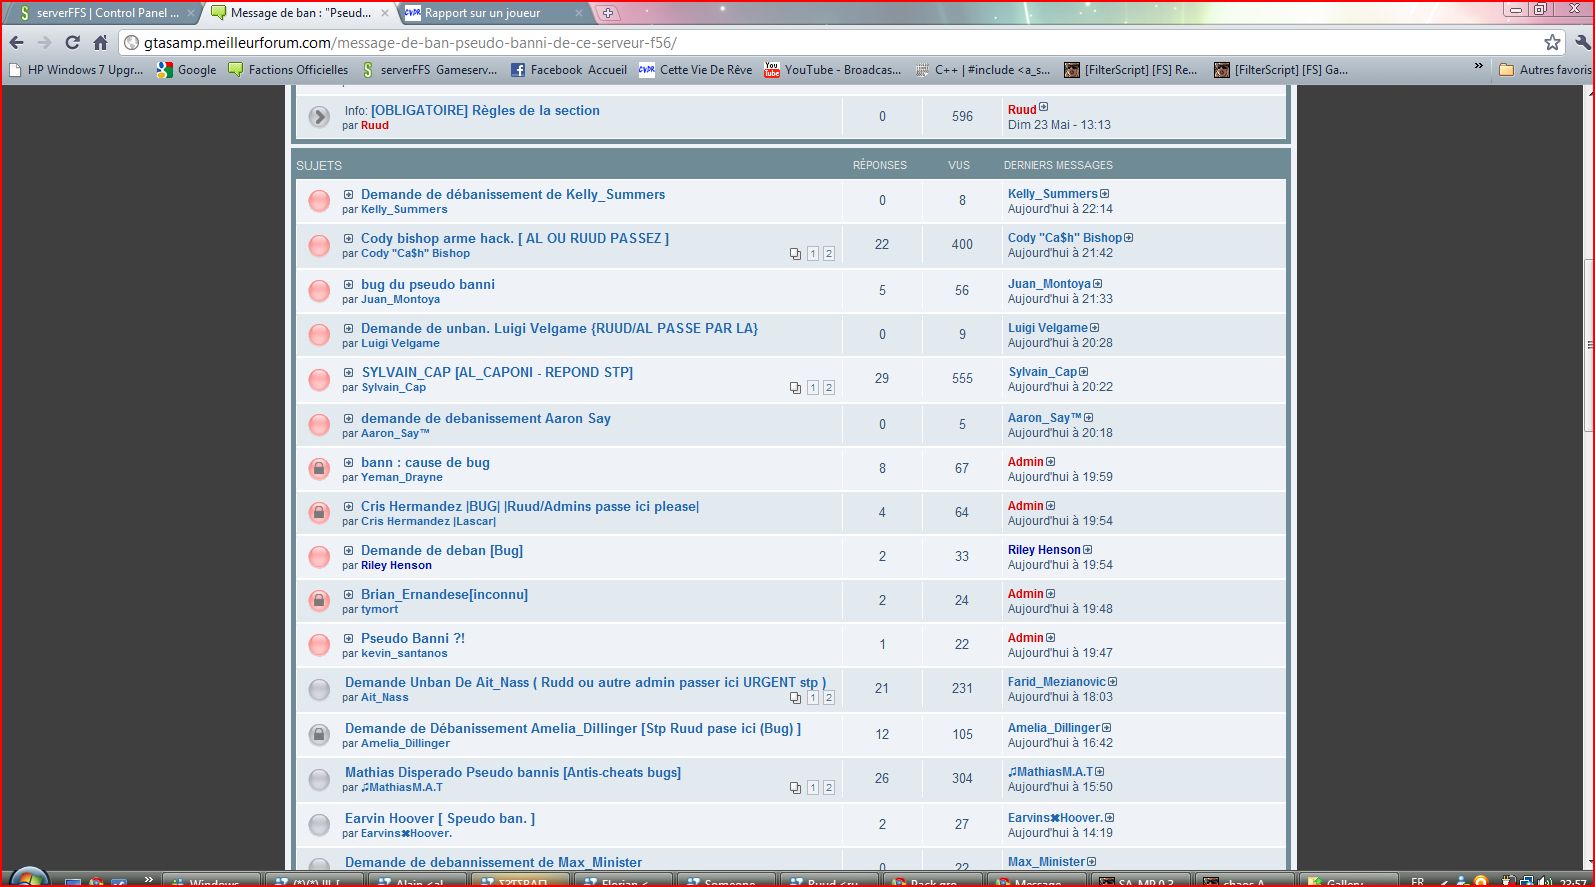Click multipage icon of the Cody bishop topic

coord(795,254)
